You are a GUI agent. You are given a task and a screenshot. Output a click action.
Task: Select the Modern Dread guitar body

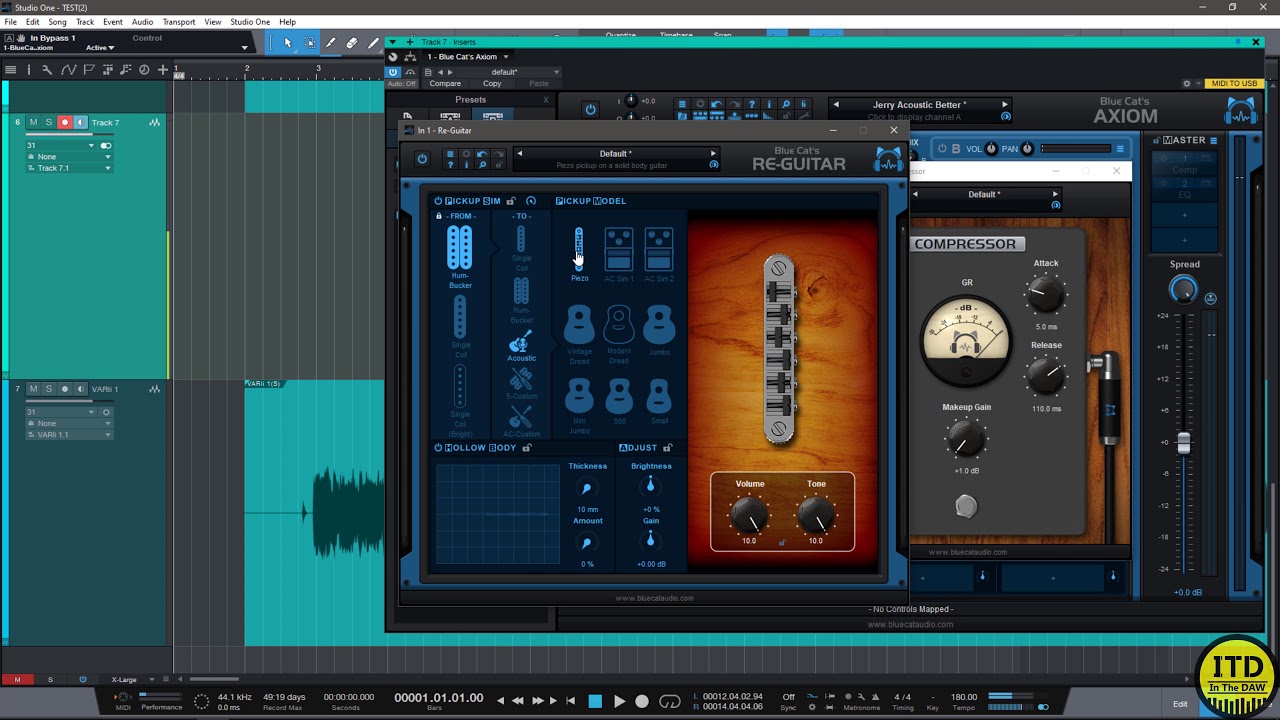tap(619, 334)
